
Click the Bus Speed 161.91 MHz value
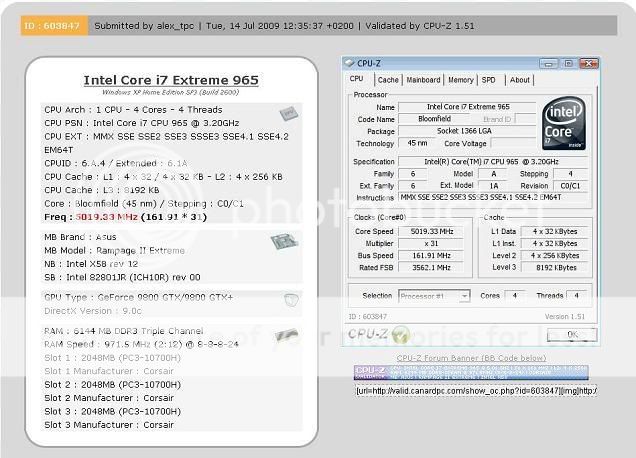click(431, 256)
